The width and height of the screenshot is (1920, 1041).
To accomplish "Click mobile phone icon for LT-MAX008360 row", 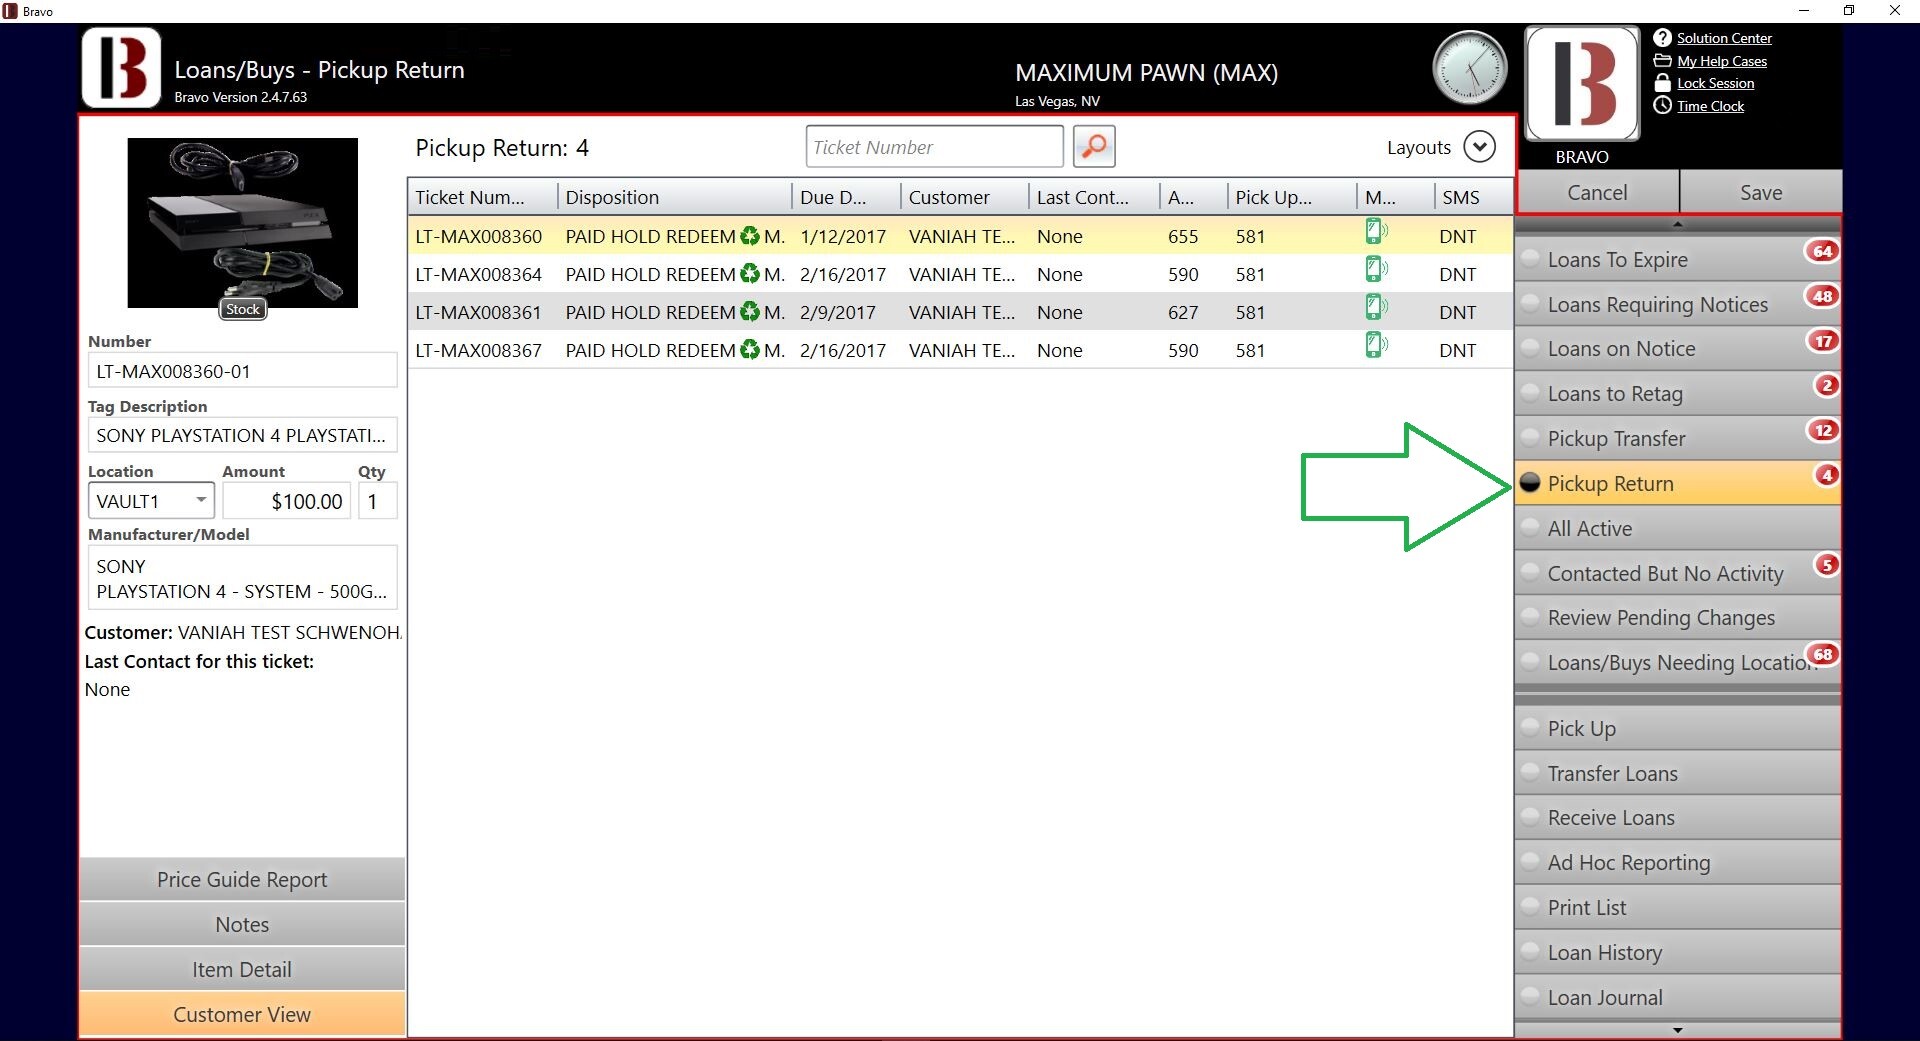I will (x=1376, y=232).
